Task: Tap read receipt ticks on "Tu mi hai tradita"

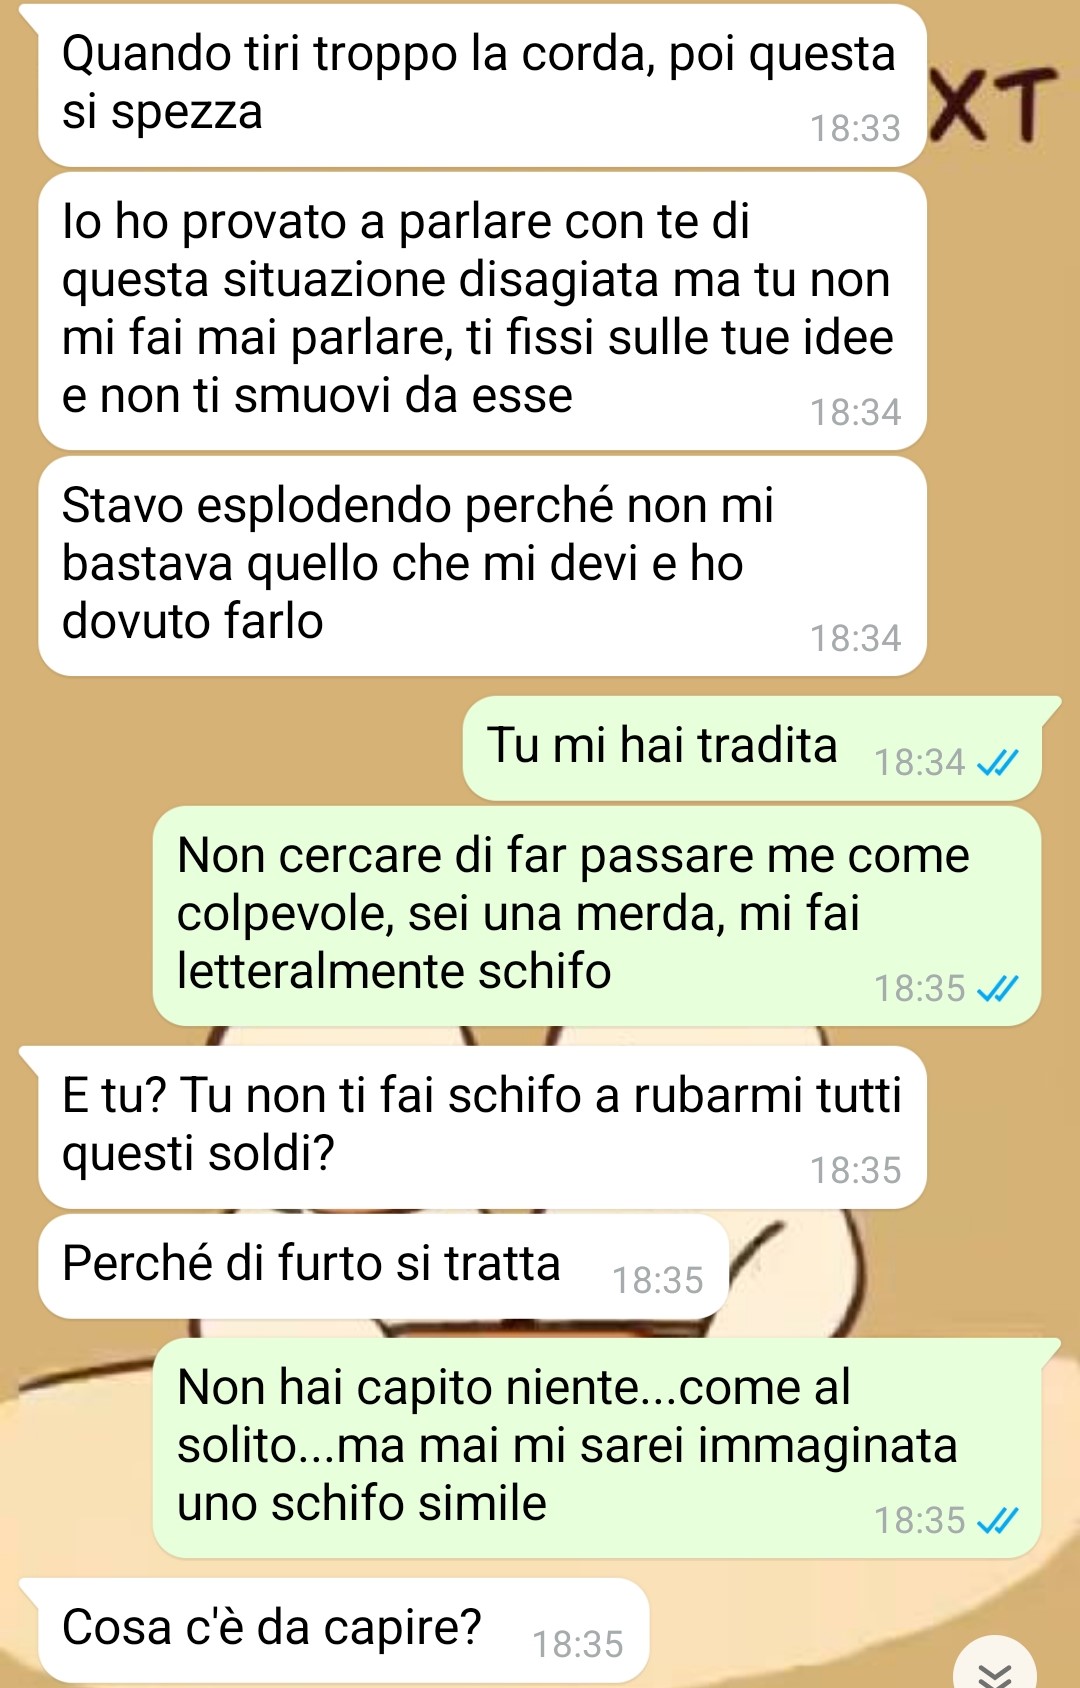Action: click(997, 763)
